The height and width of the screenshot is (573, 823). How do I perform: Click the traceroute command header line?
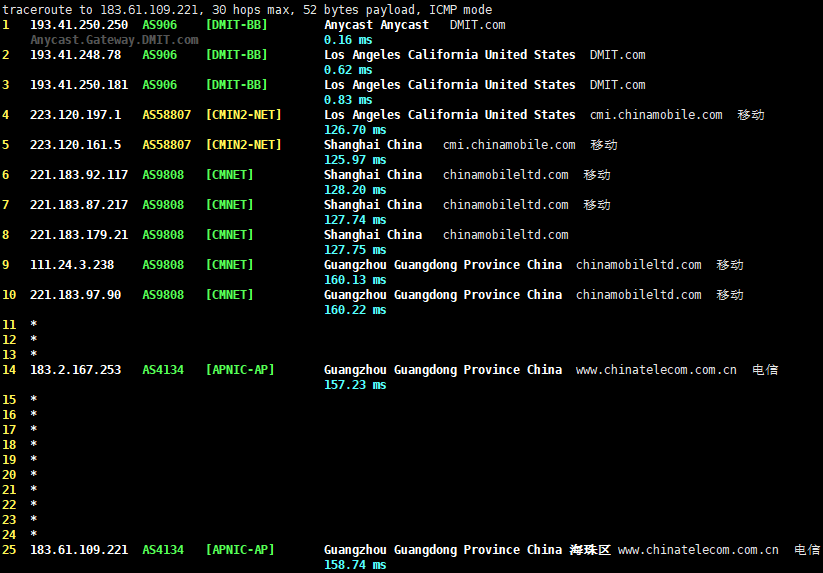tap(247, 10)
